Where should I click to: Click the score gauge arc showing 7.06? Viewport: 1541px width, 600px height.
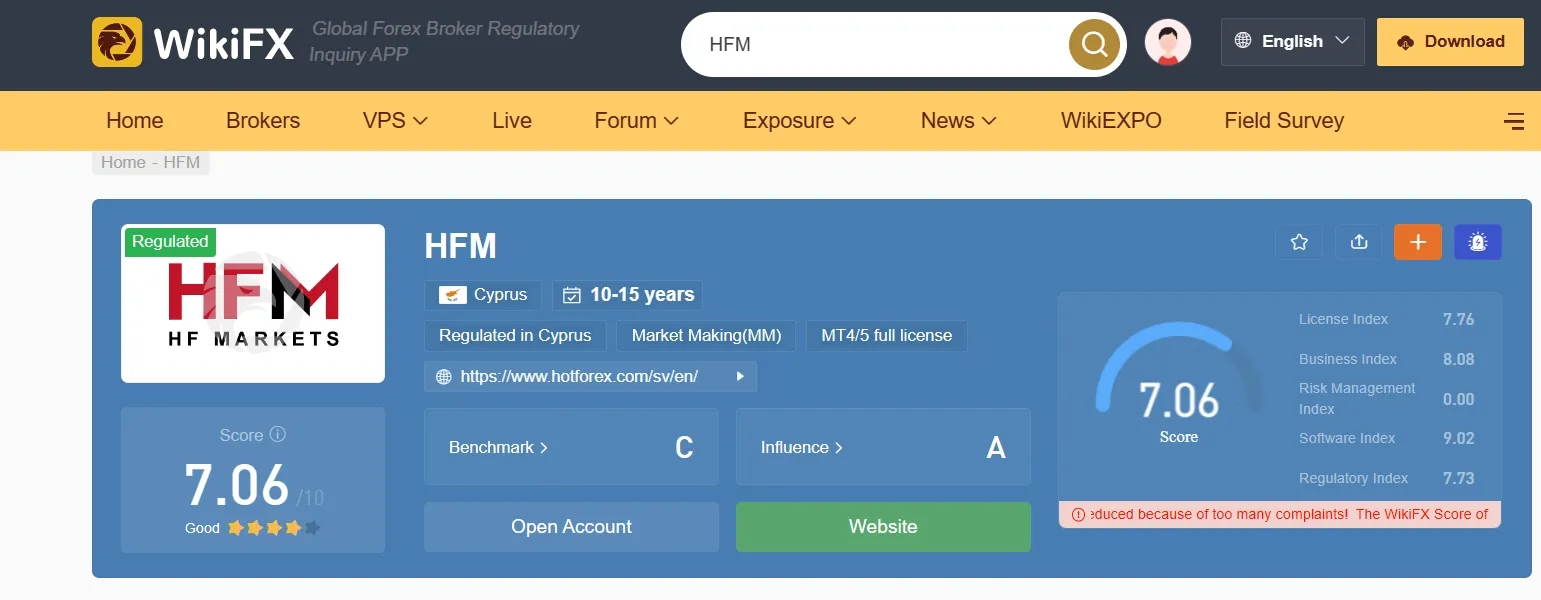pos(1178,367)
